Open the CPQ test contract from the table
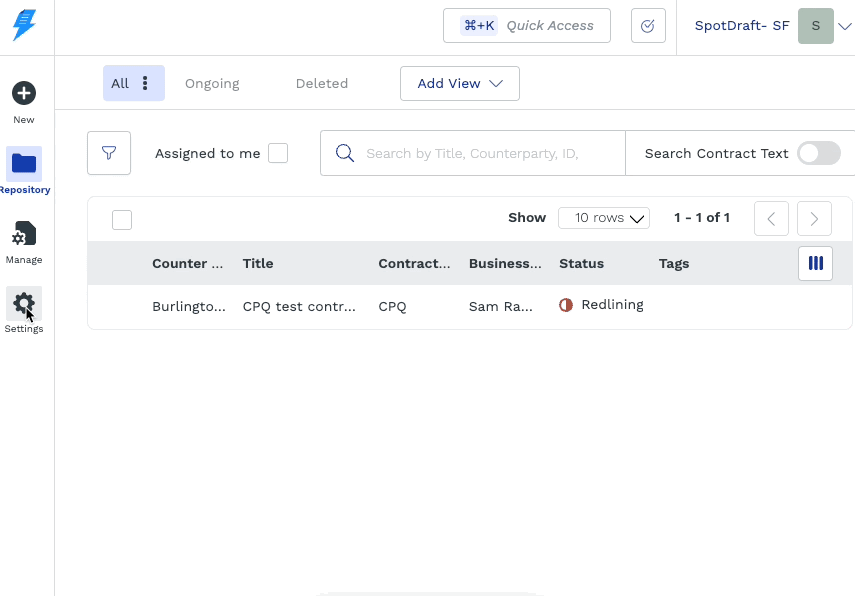This screenshot has height=596, width=855. pyautogui.click(x=298, y=306)
